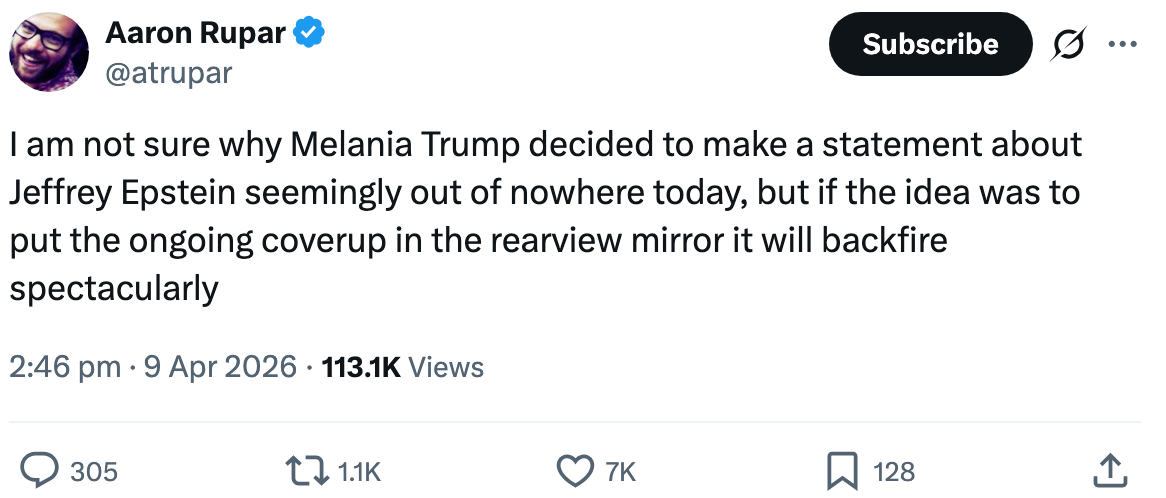Screen dimensions: 1166x498
Task: Toggle the bookmark icon
Action: tap(842, 470)
